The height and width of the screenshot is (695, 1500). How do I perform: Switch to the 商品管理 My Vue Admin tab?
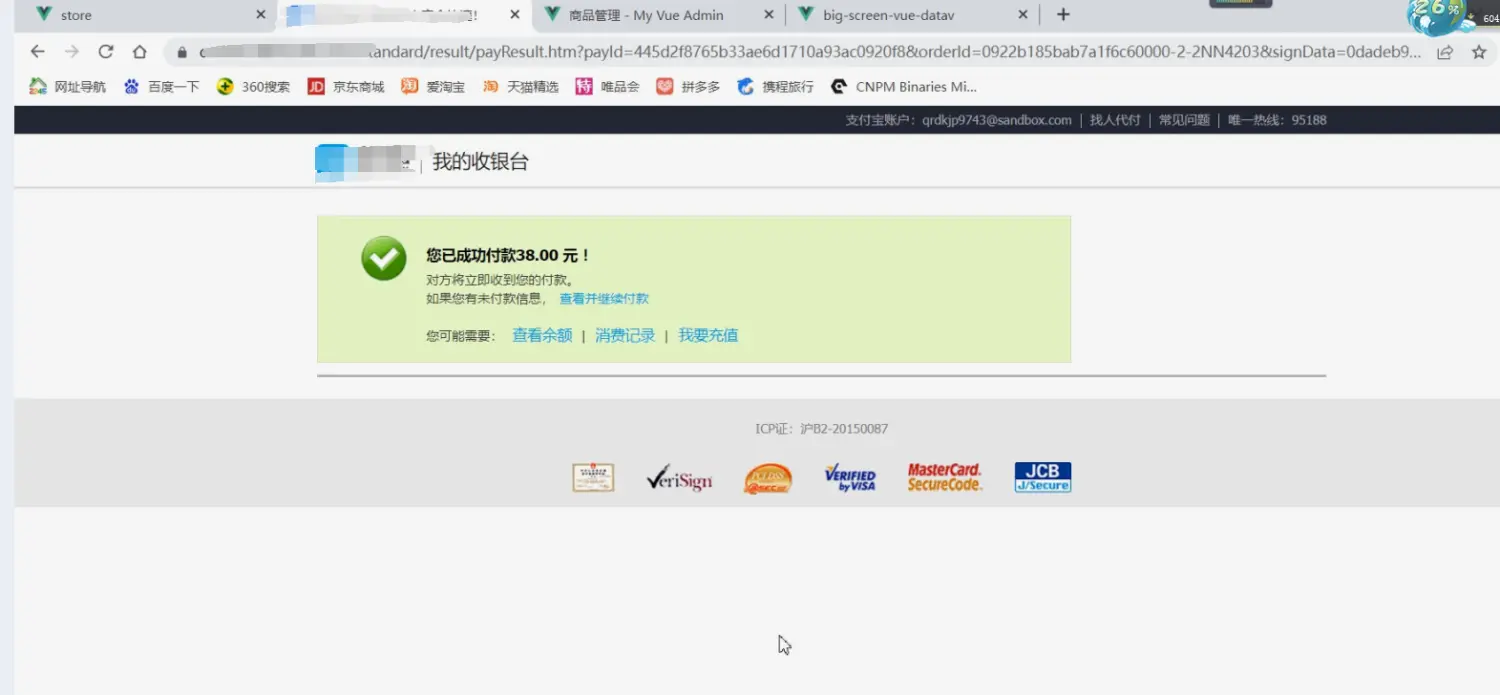[x=645, y=15]
